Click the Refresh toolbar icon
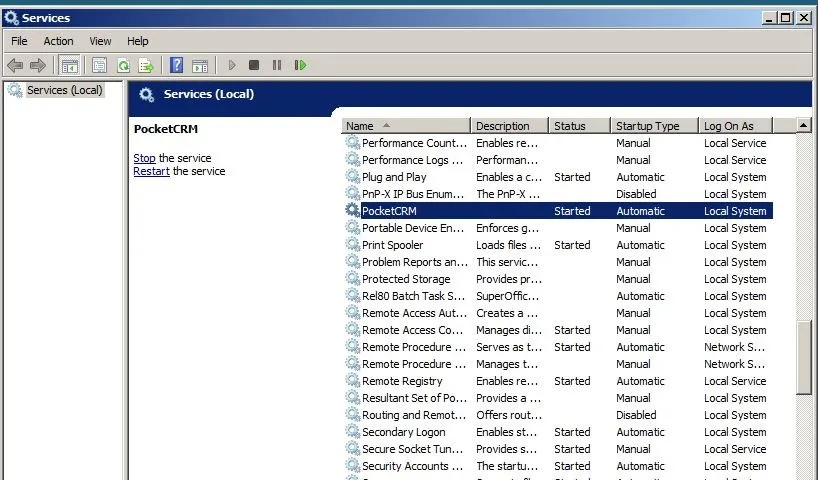This screenshot has height=480, width=818. [x=123, y=66]
